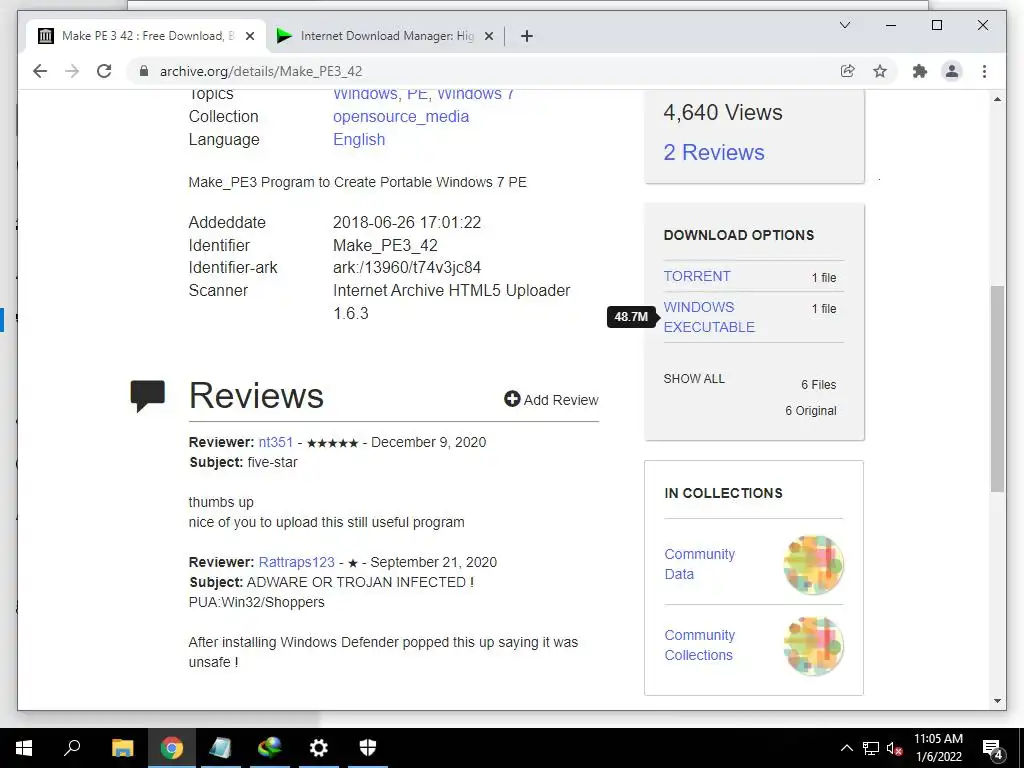This screenshot has width=1024, height=768.
Task: Click the page scroll up arrow
Action: tap(997, 99)
